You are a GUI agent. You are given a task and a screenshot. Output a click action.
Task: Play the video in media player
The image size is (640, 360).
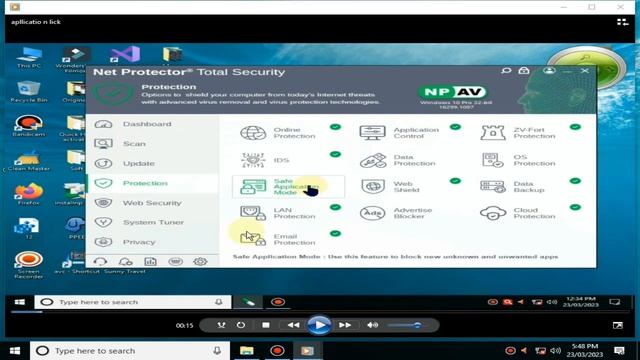pyautogui.click(x=319, y=325)
